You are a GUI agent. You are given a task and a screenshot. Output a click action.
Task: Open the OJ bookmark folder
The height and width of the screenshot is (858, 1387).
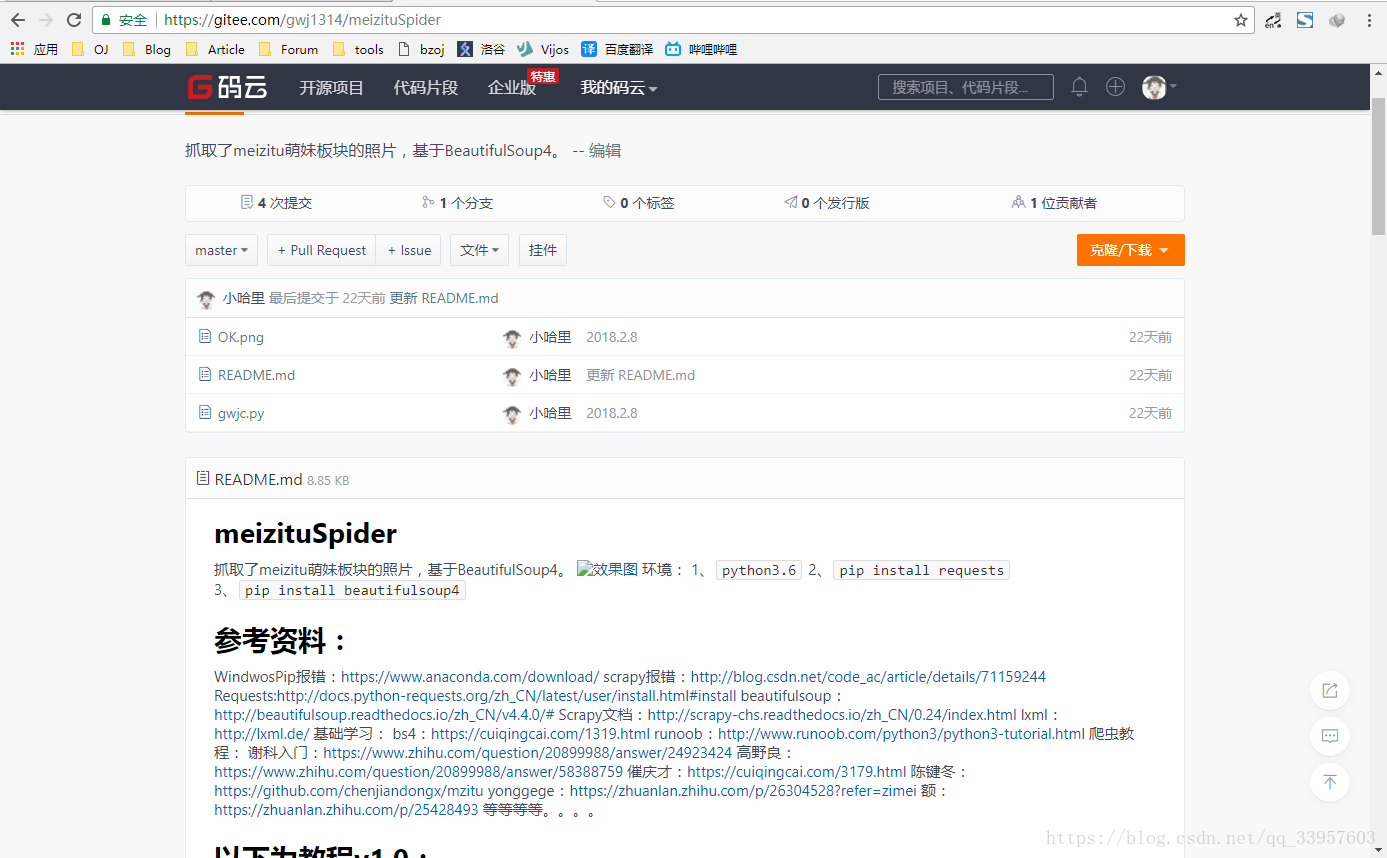(90, 49)
